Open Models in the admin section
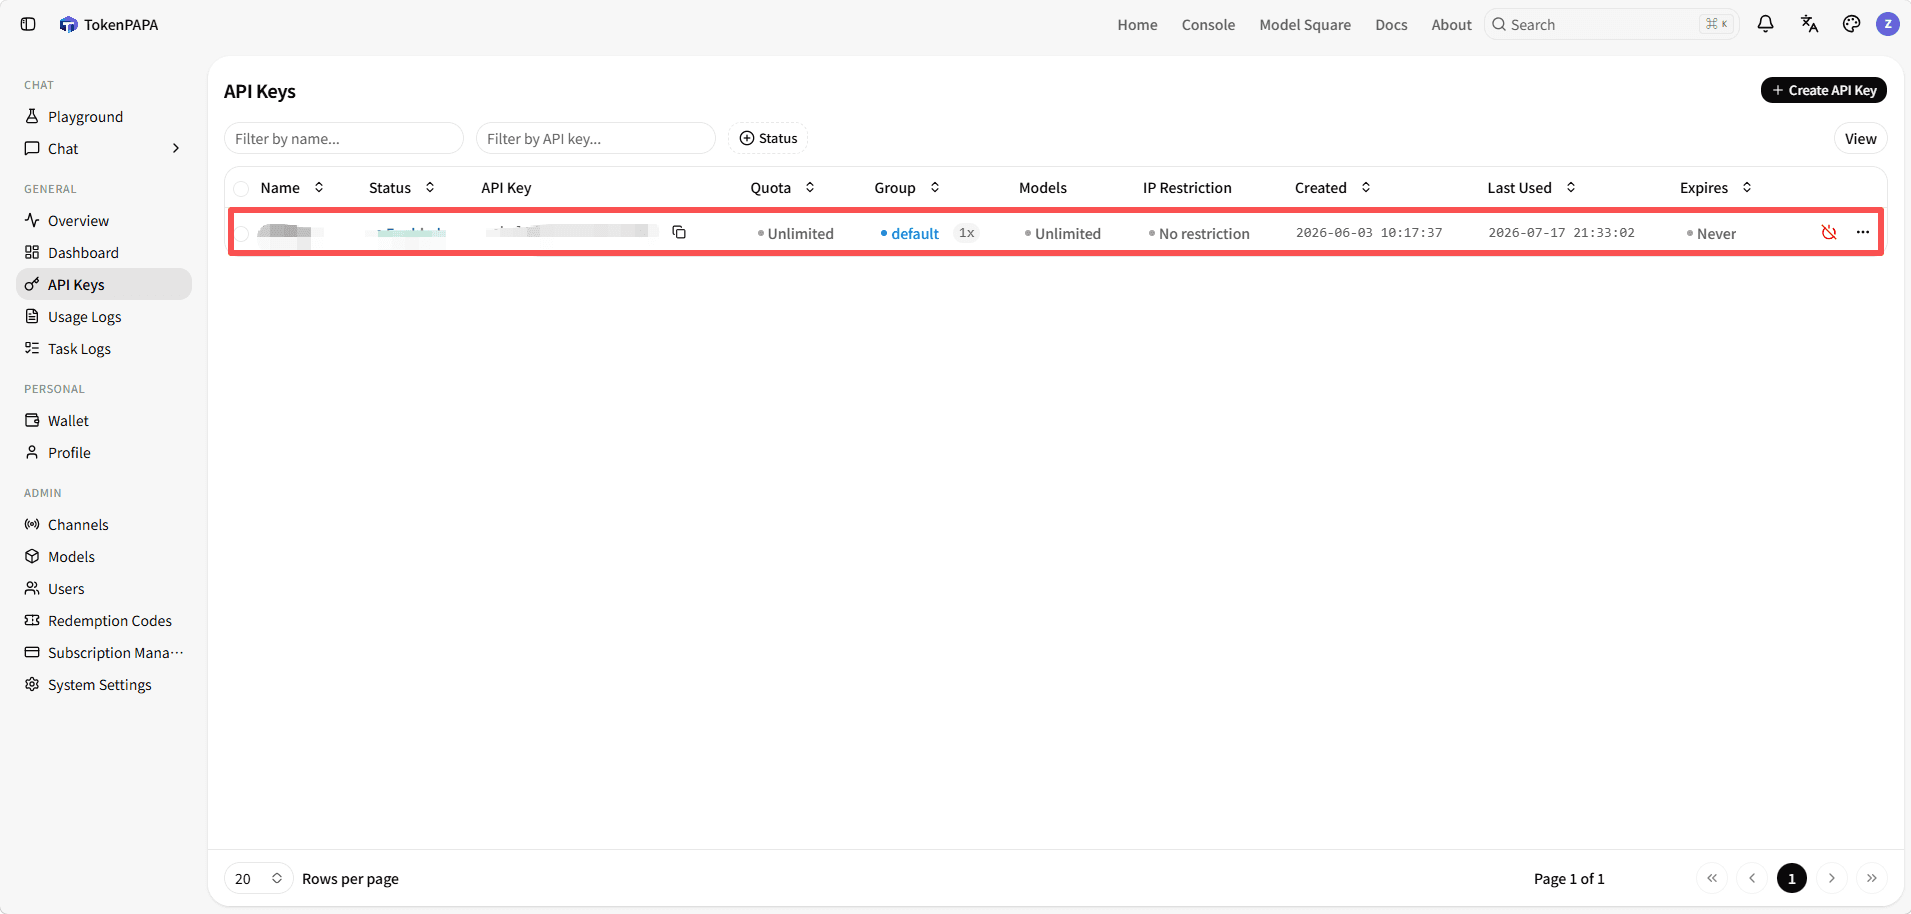 tap(104, 557)
